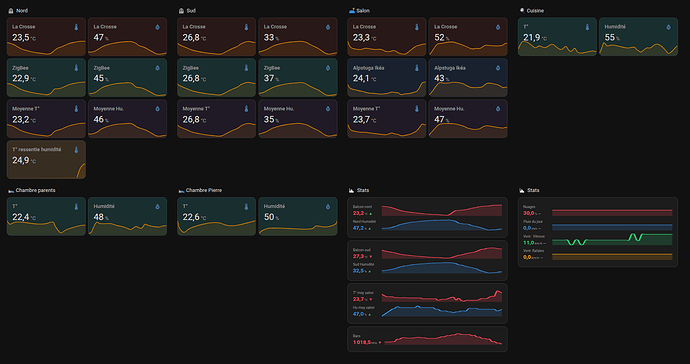Click the Vent: Rafales 0,0 value
This screenshot has width=690, height=364.
coord(527,257)
